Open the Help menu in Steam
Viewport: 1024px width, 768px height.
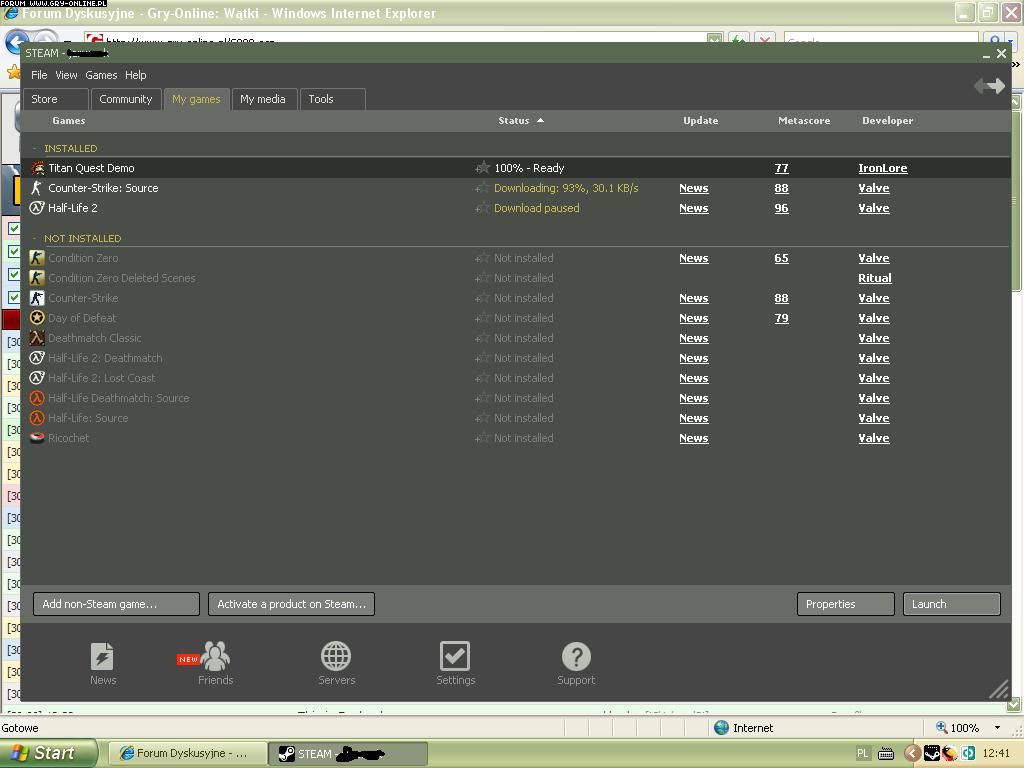(135, 75)
